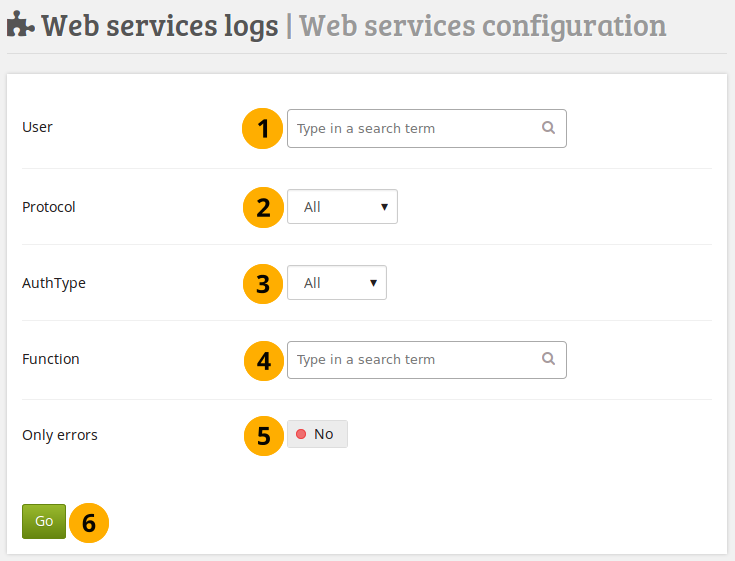Screen dimensions: 735x561
Task: Click the magnifier icon in the User field
Action: 548,128
